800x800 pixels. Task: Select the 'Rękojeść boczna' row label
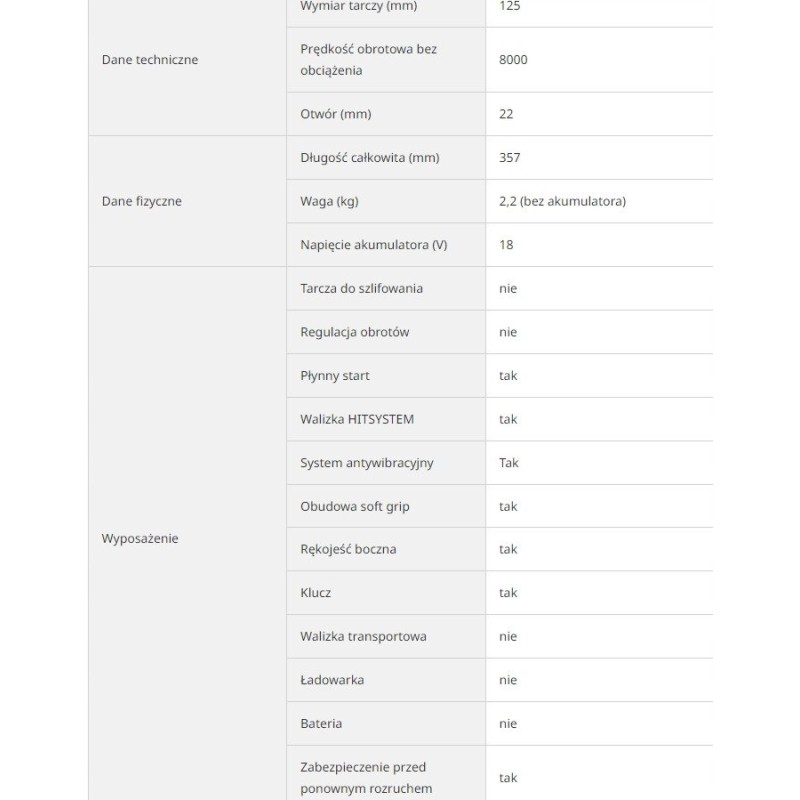[348, 549]
